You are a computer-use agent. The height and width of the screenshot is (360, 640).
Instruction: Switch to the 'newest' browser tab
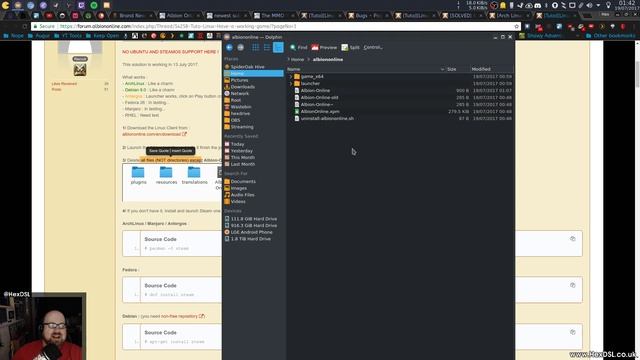226,16
